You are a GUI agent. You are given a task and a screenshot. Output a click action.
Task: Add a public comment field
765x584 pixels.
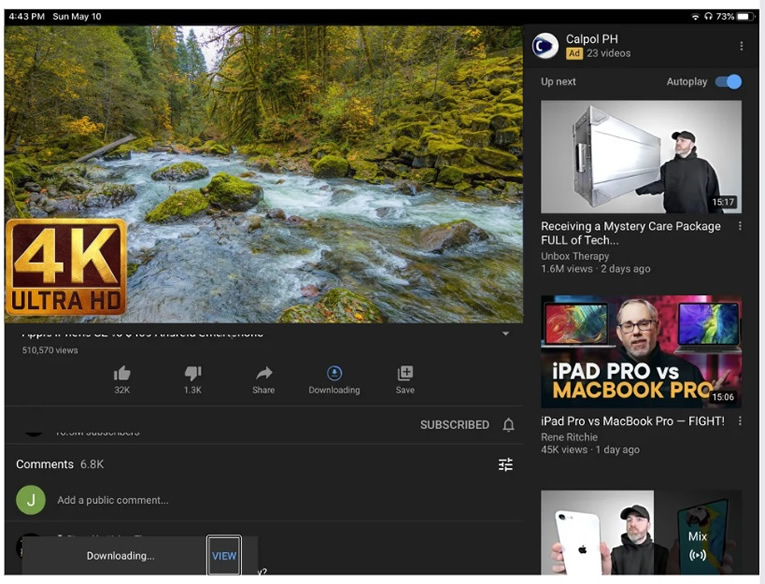(x=113, y=500)
